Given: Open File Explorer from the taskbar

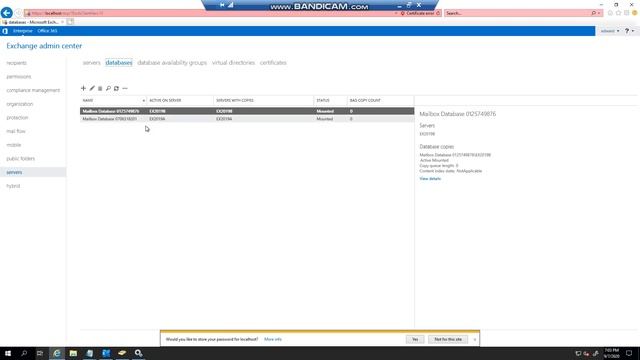Looking at the screenshot, I should coord(73,353).
